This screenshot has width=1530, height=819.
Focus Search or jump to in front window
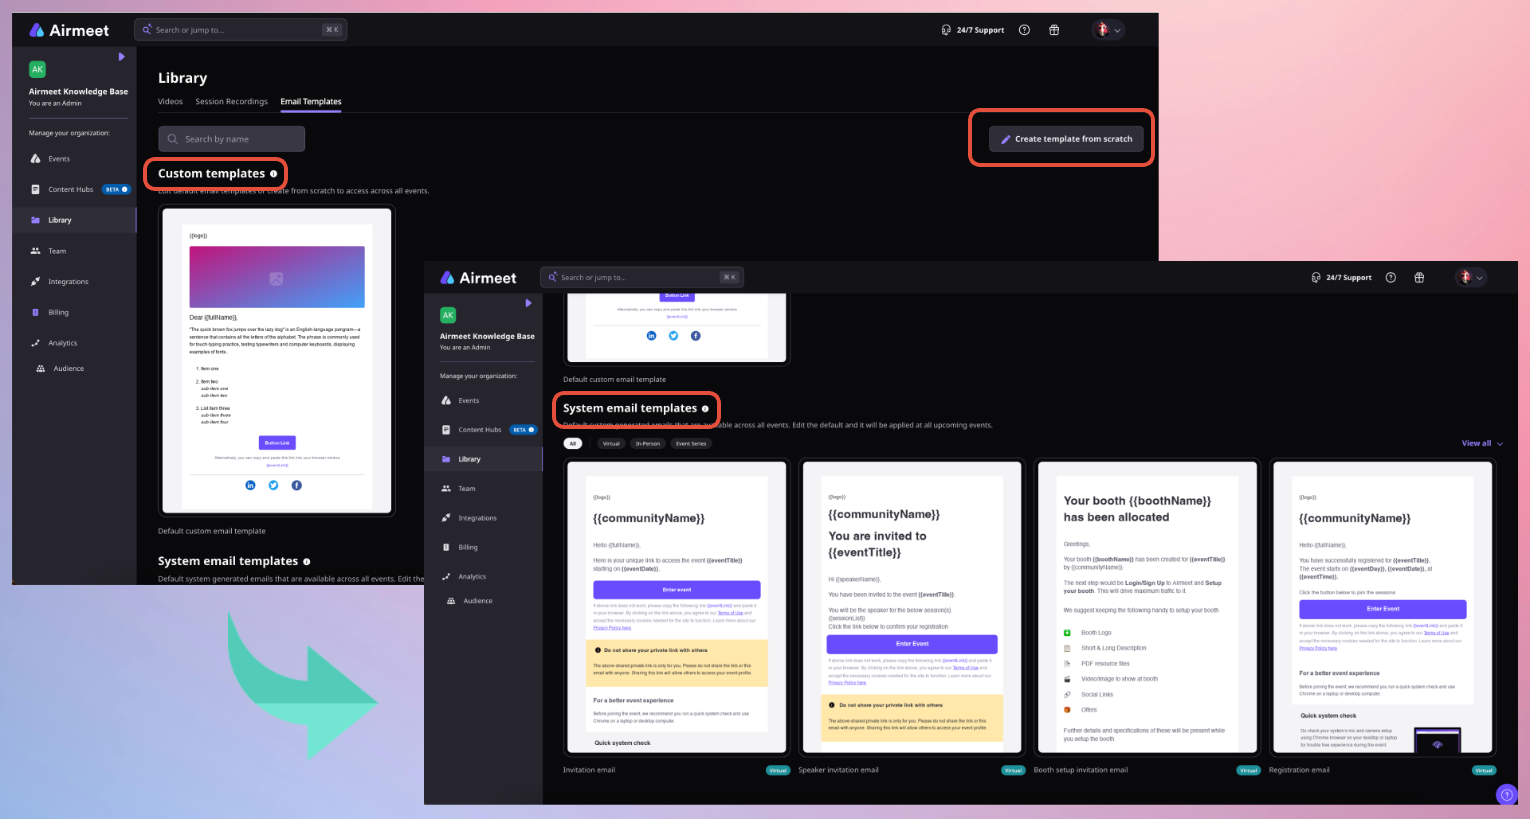[642, 277]
